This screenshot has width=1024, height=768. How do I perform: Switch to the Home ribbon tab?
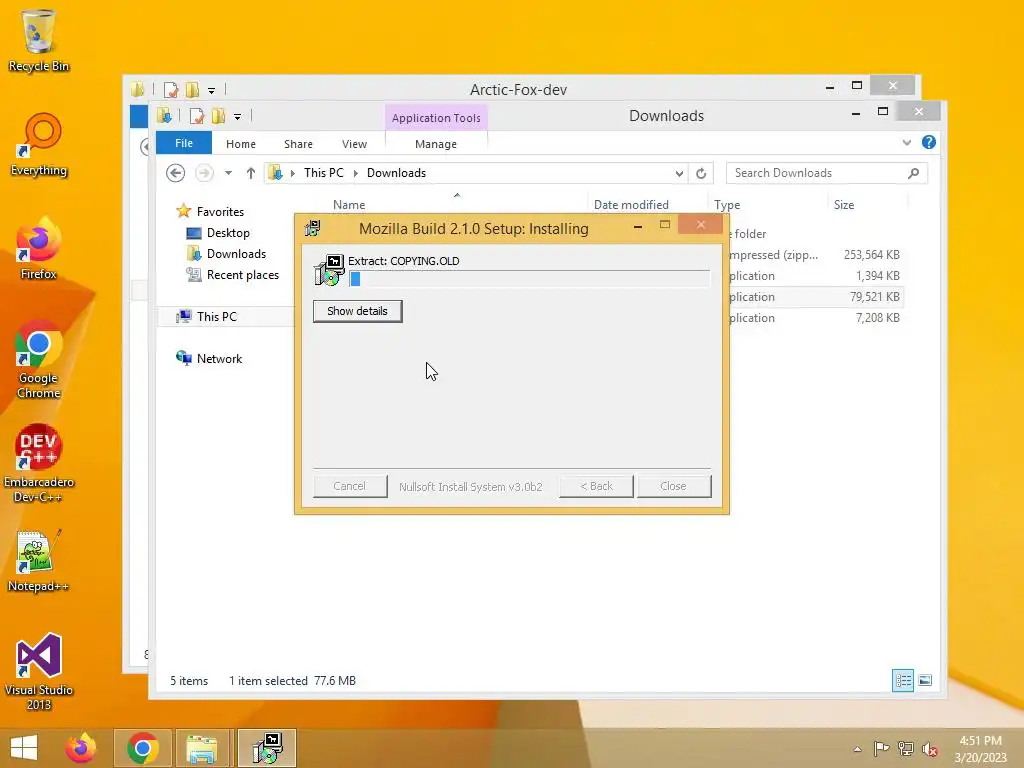click(x=240, y=144)
